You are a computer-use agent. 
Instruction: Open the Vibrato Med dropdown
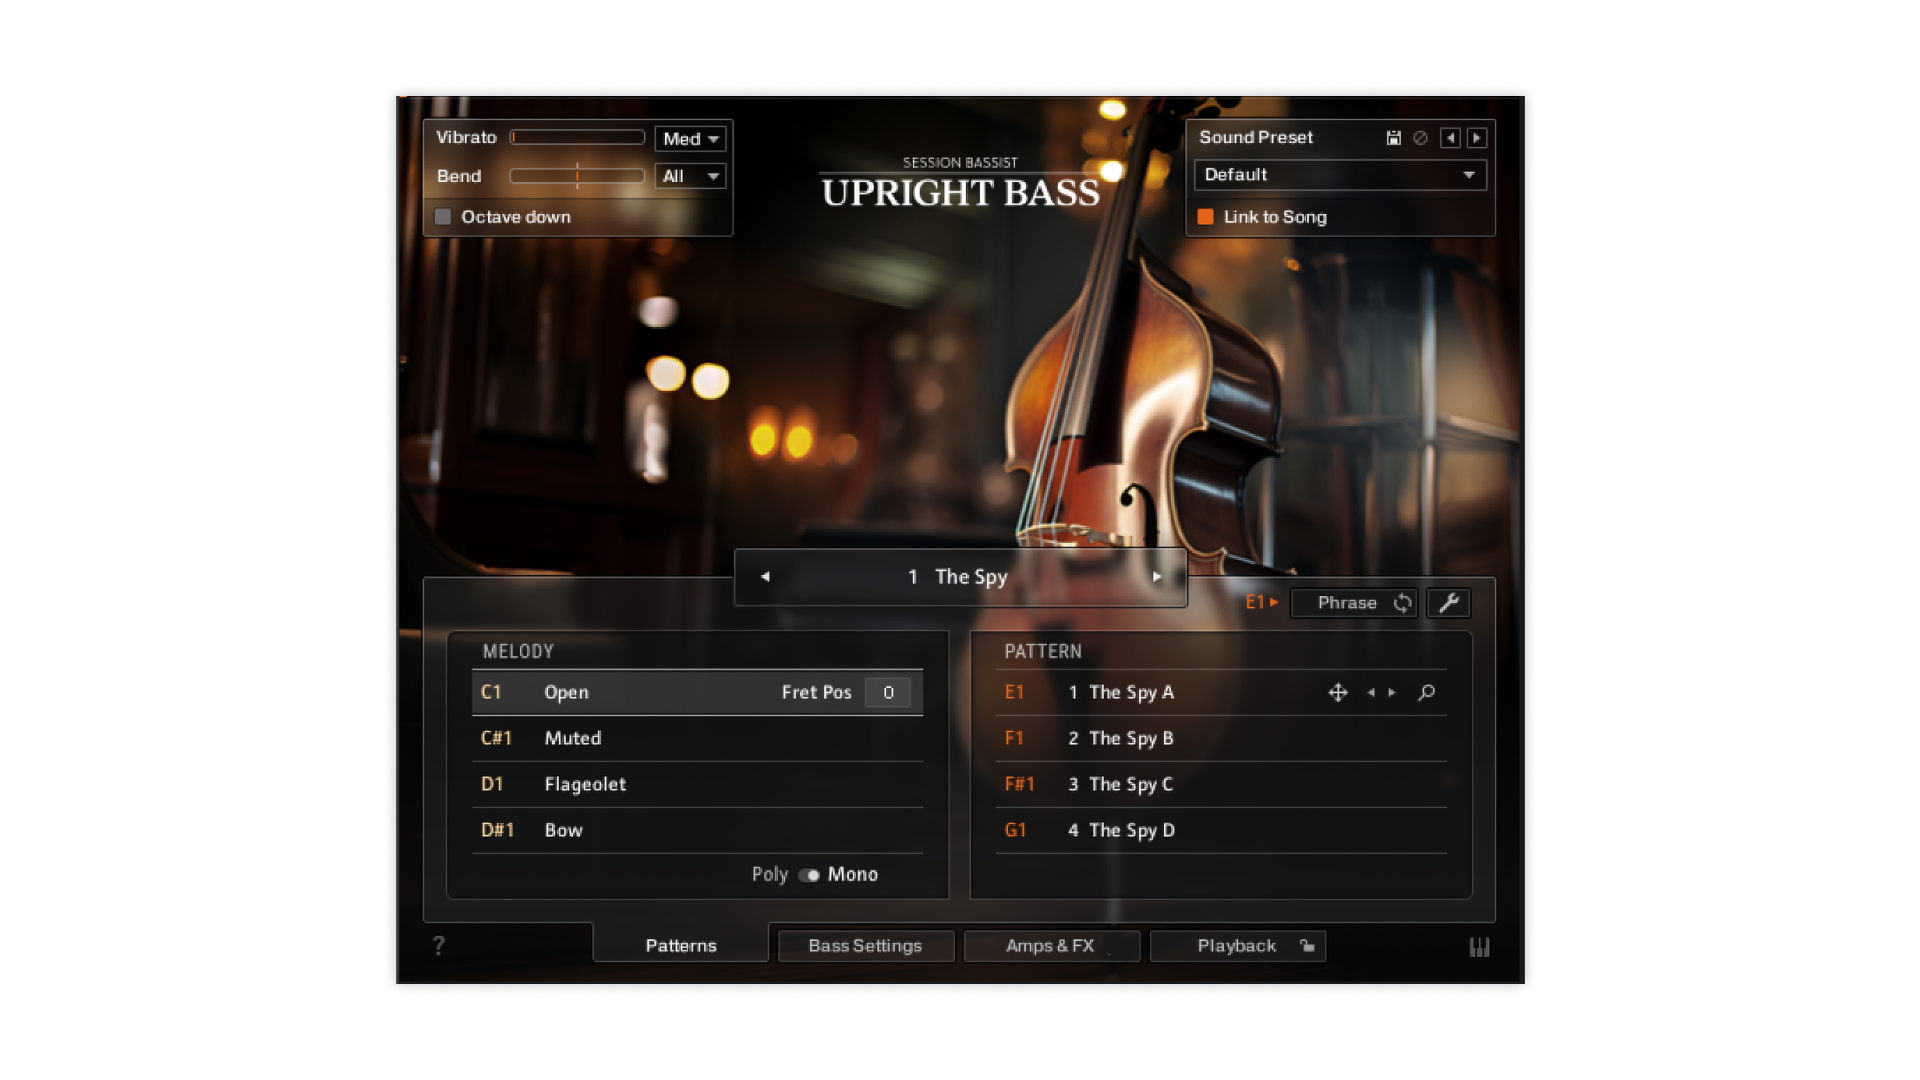tap(690, 139)
